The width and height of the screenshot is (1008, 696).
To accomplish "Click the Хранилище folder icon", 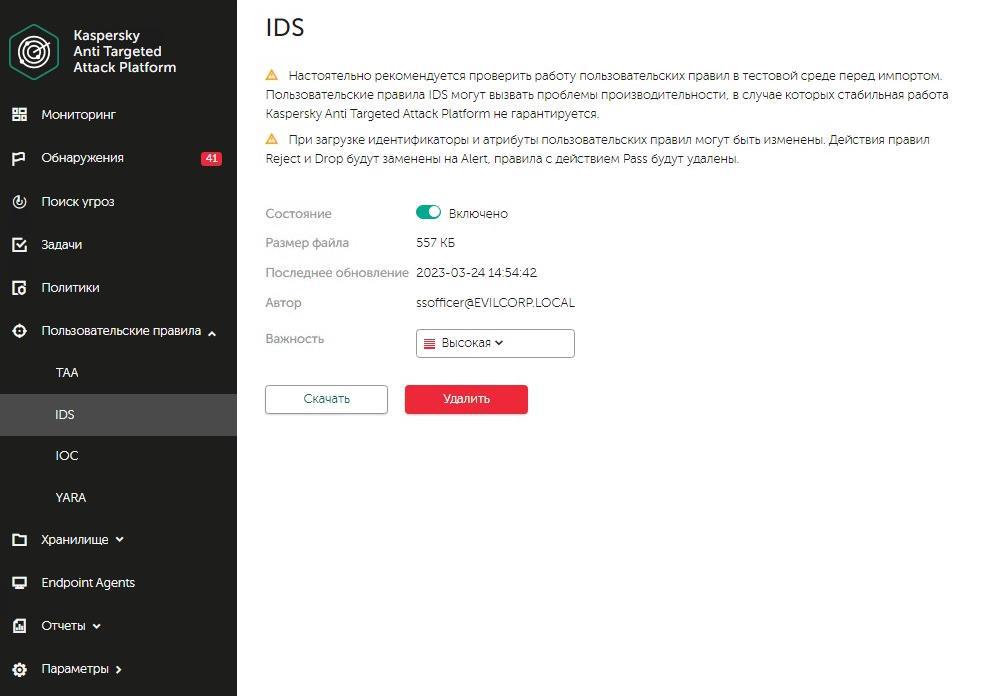I will [19, 540].
